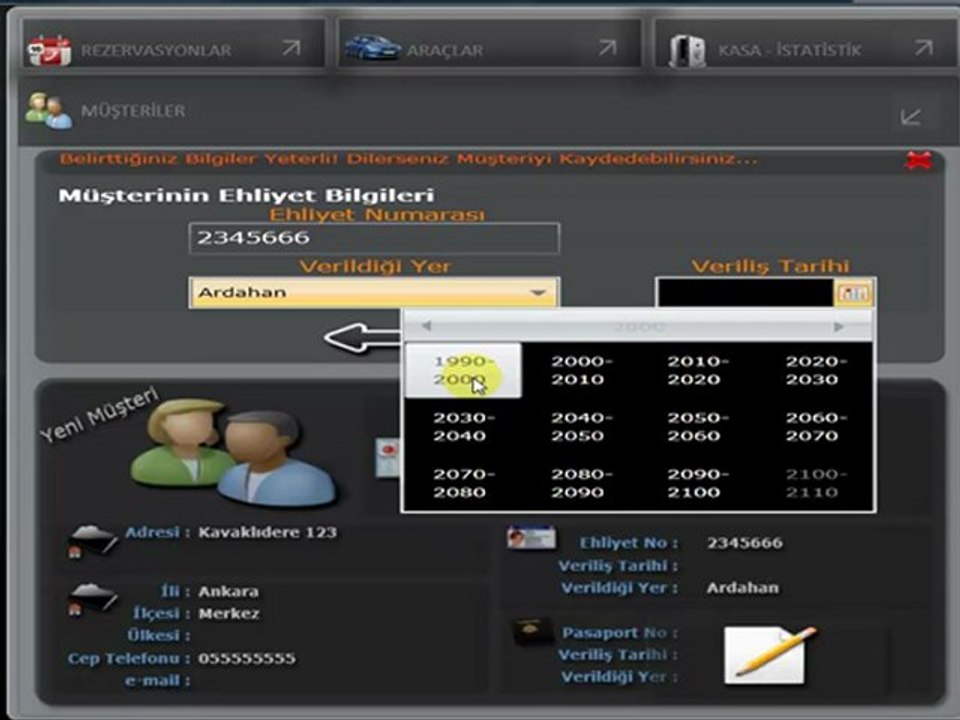Screen dimensions: 960x720
Task: Select the 2020-2030 decade
Action: point(816,370)
